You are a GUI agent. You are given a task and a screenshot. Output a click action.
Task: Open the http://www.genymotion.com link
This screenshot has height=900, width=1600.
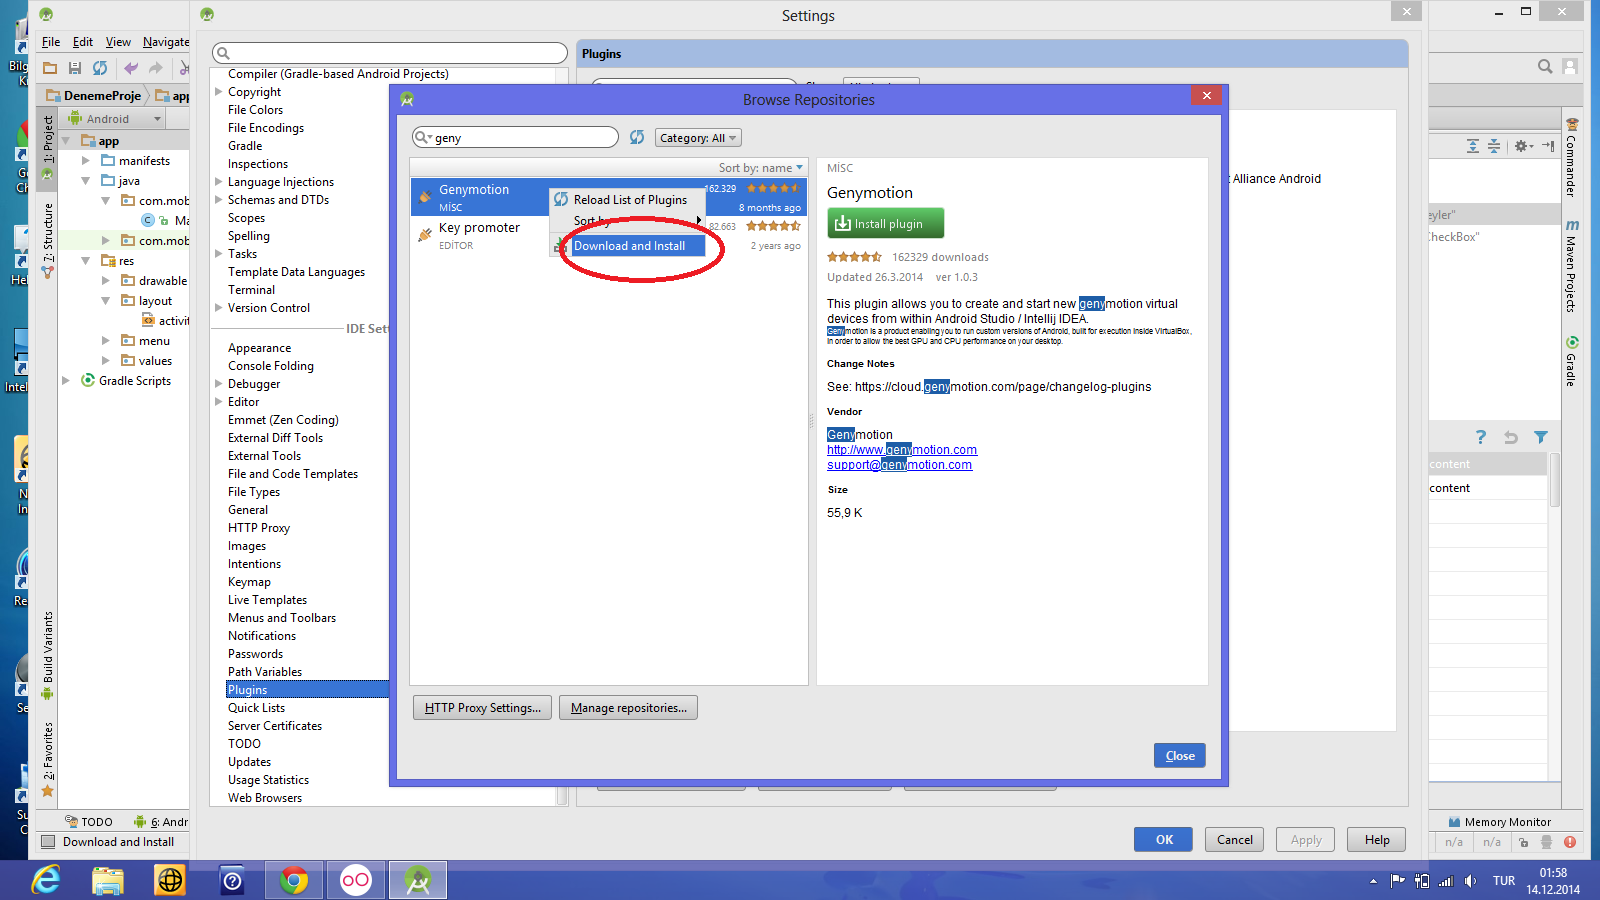click(x=902, y=450)
